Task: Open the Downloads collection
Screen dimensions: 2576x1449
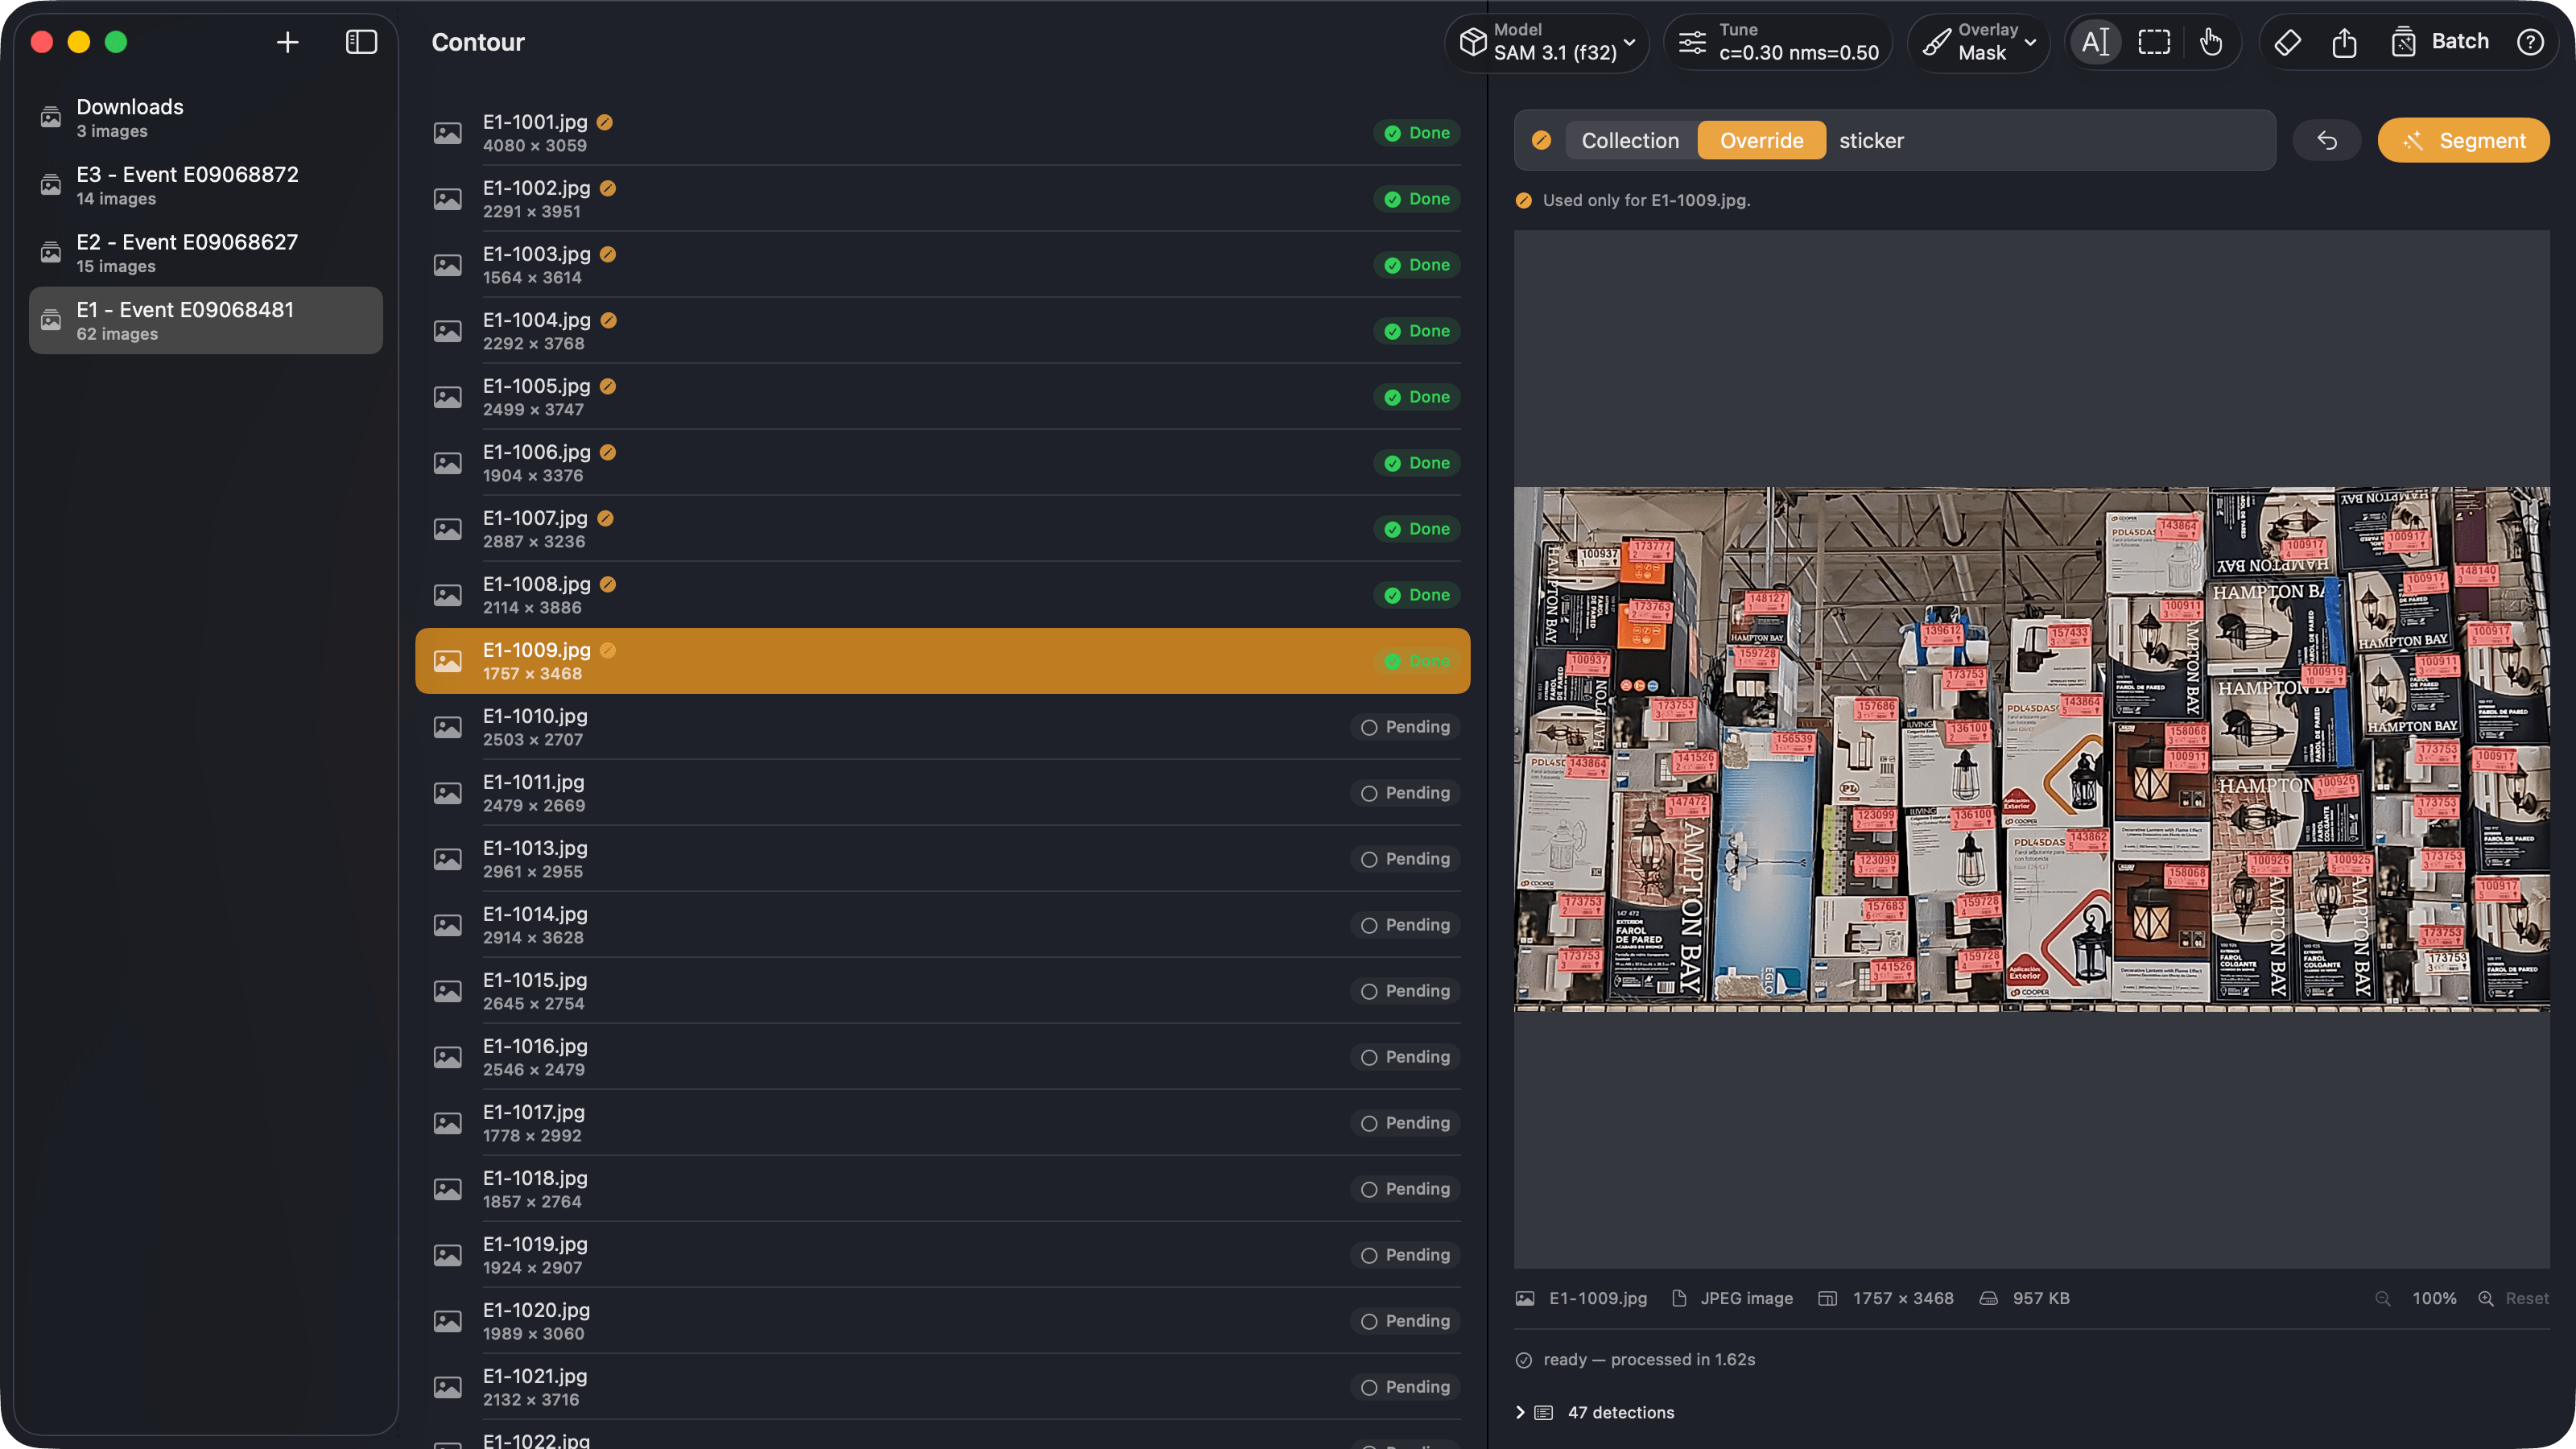Action: pyautogui.click(x=206, y=118)
